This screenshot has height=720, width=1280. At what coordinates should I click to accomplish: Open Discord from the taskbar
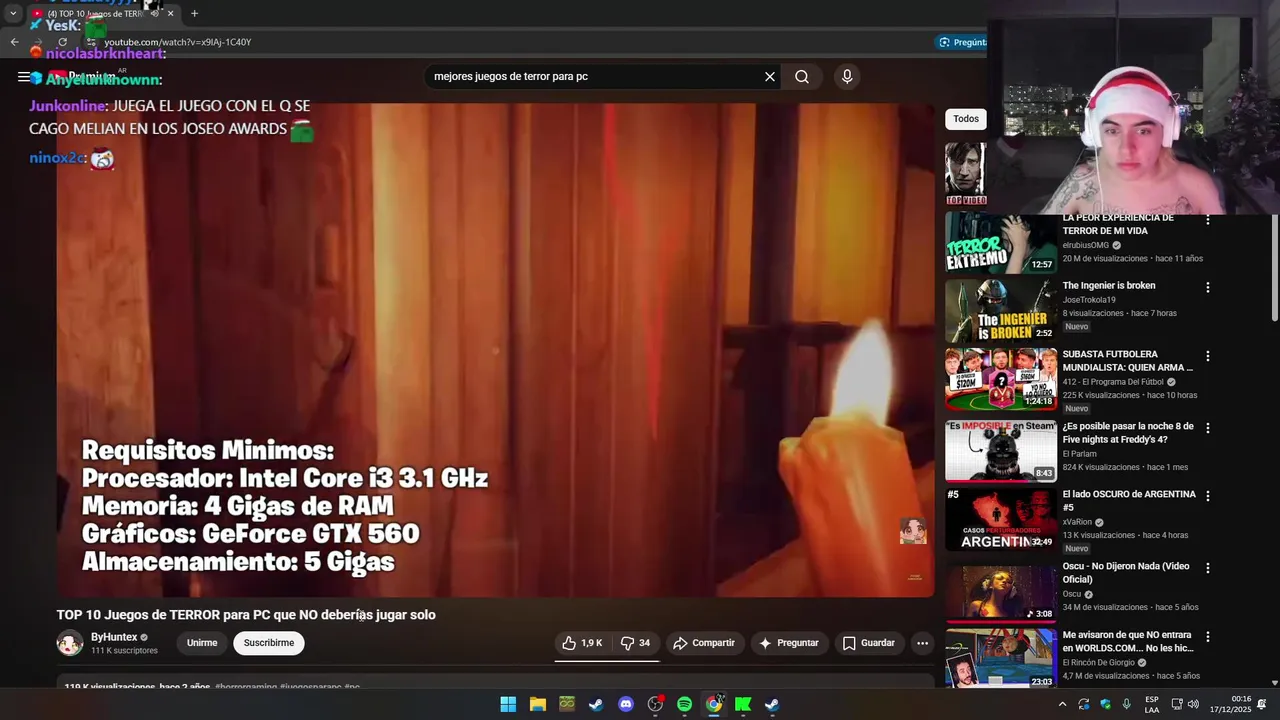click(x=626, y=704)
